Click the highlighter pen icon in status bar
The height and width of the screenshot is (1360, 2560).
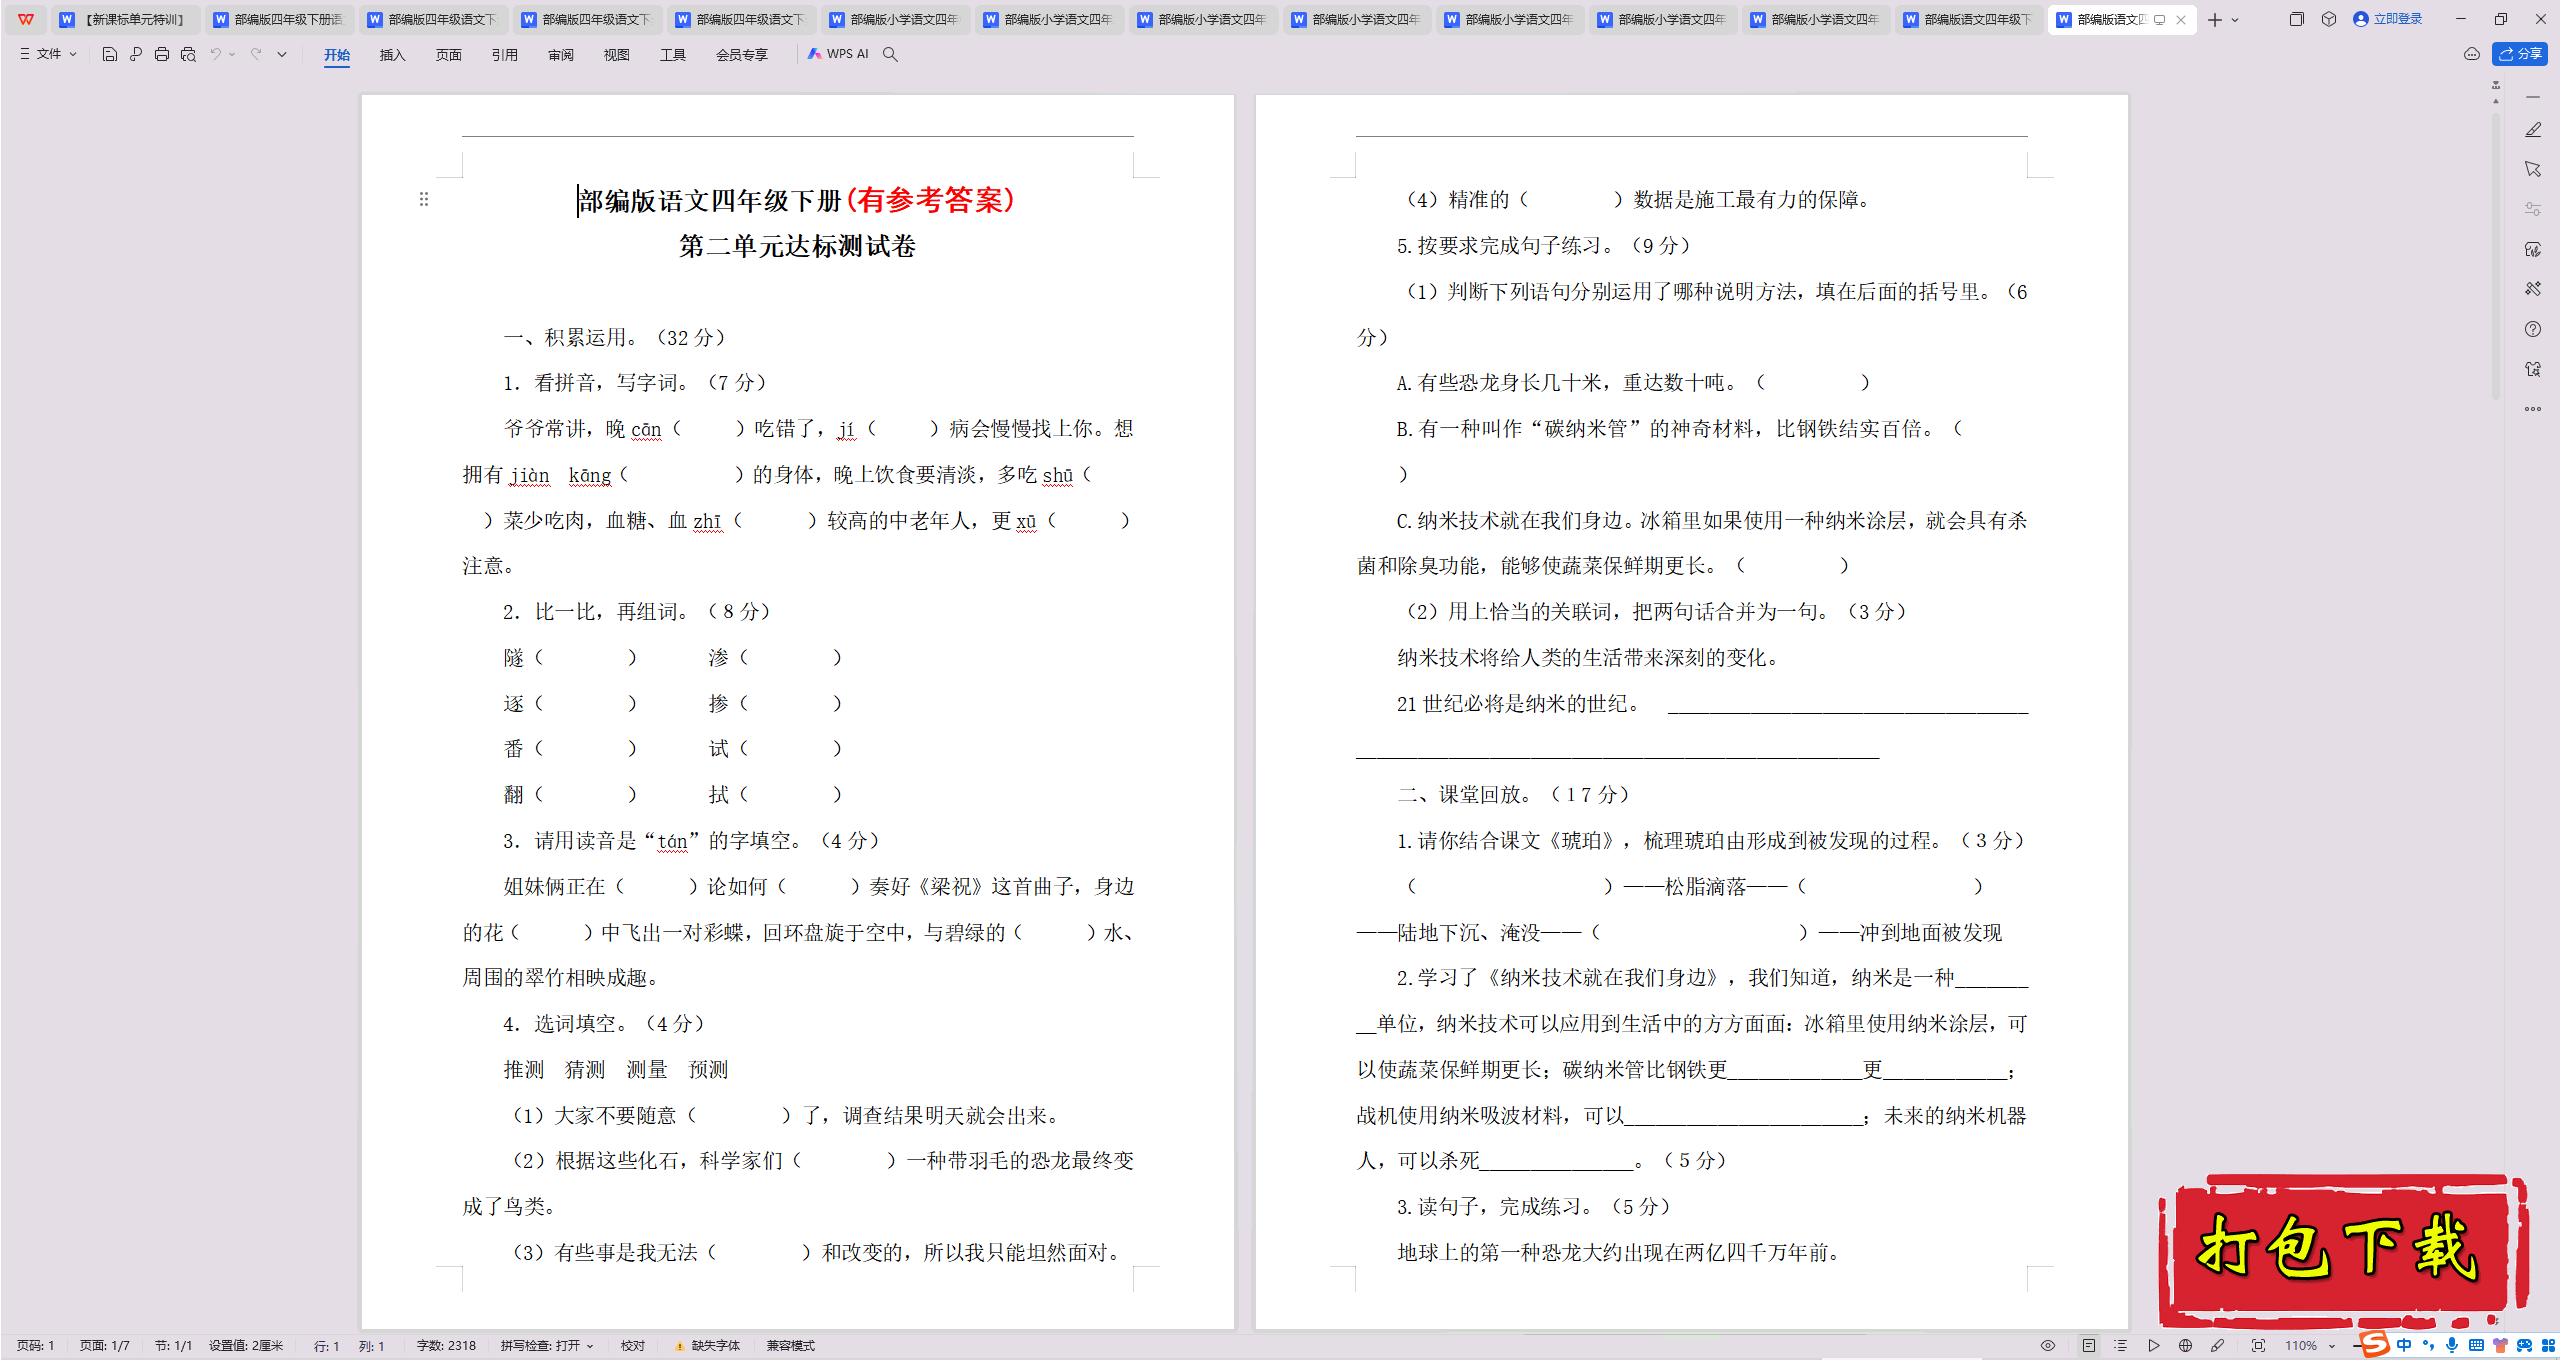(2217, 1346)
